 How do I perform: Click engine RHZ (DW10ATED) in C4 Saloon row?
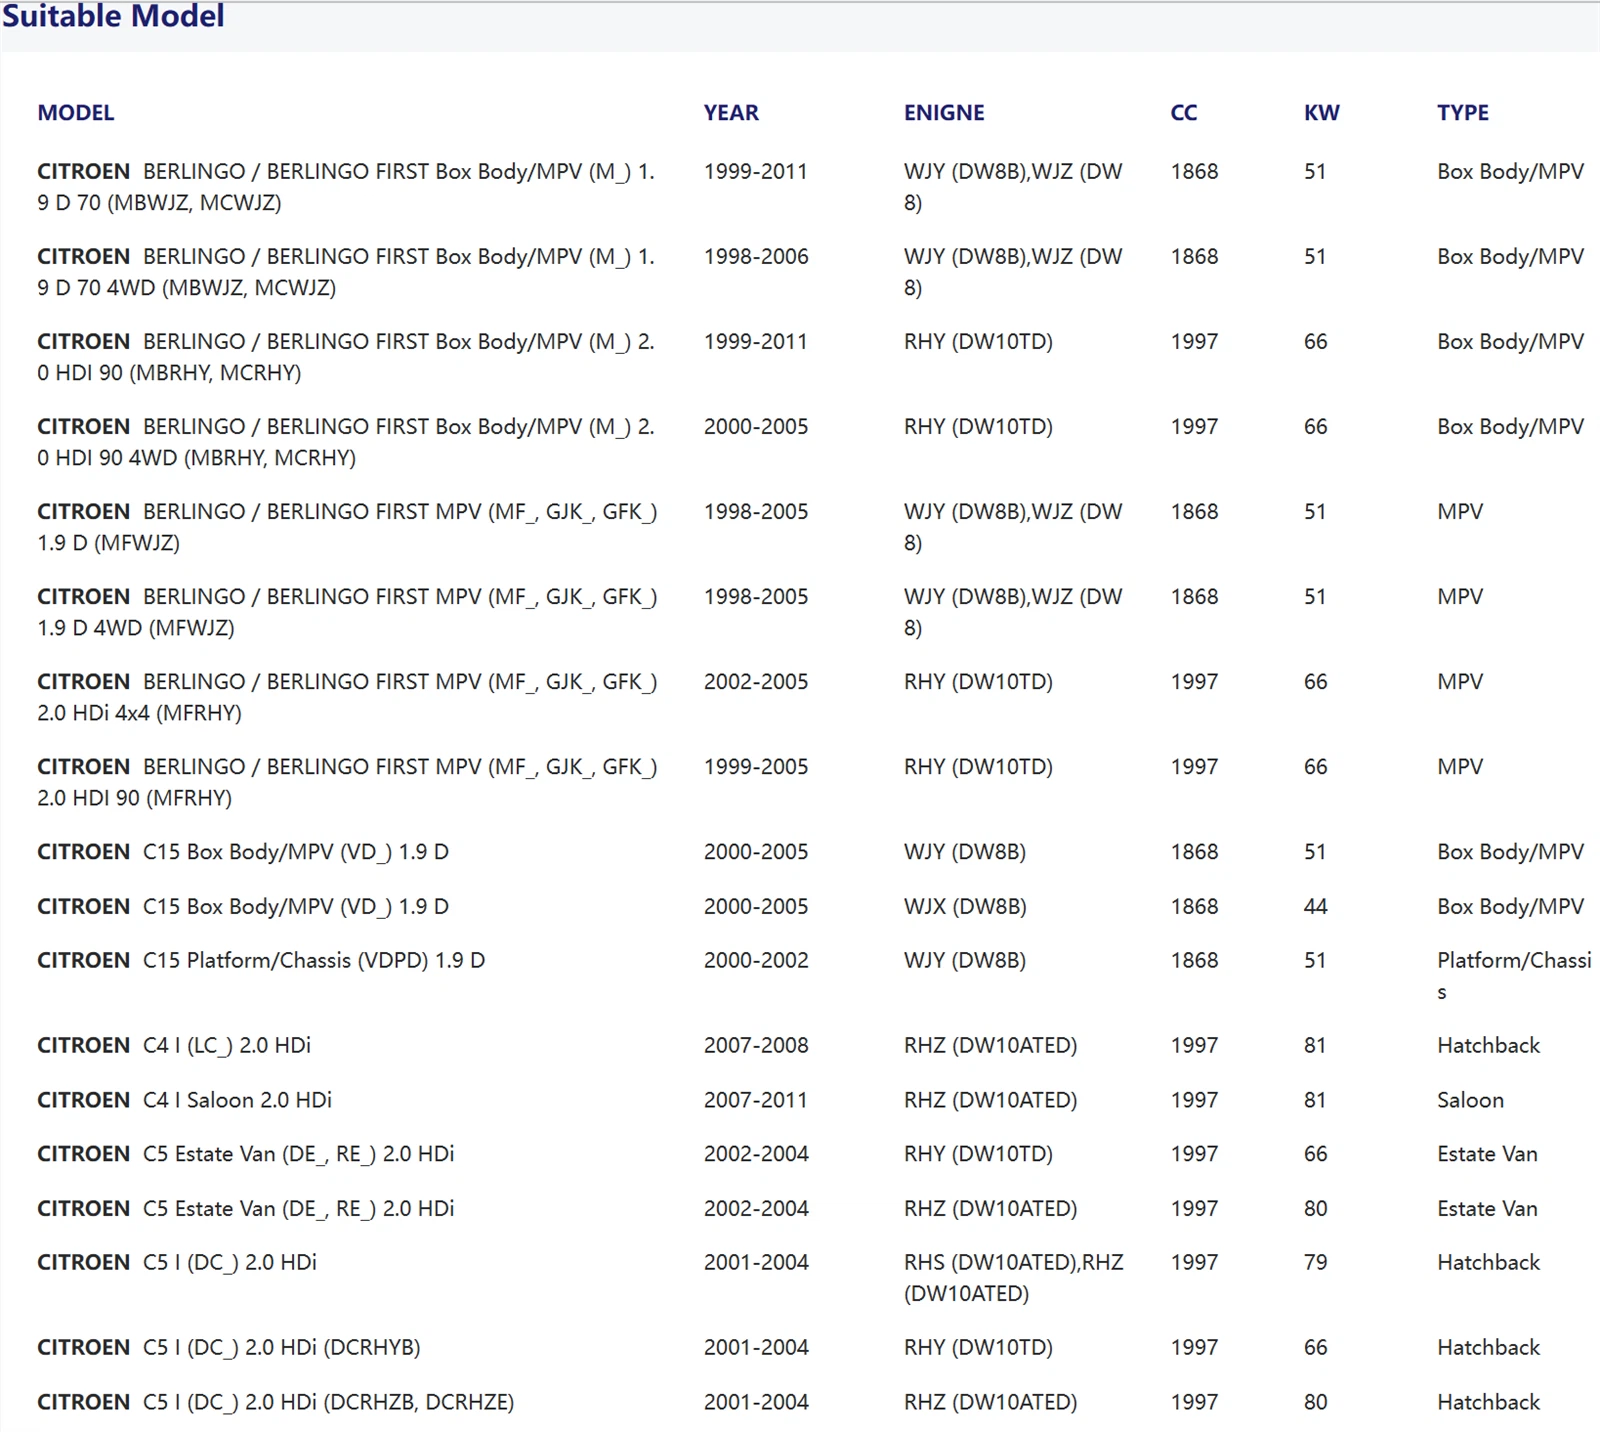pos(990,1100)
